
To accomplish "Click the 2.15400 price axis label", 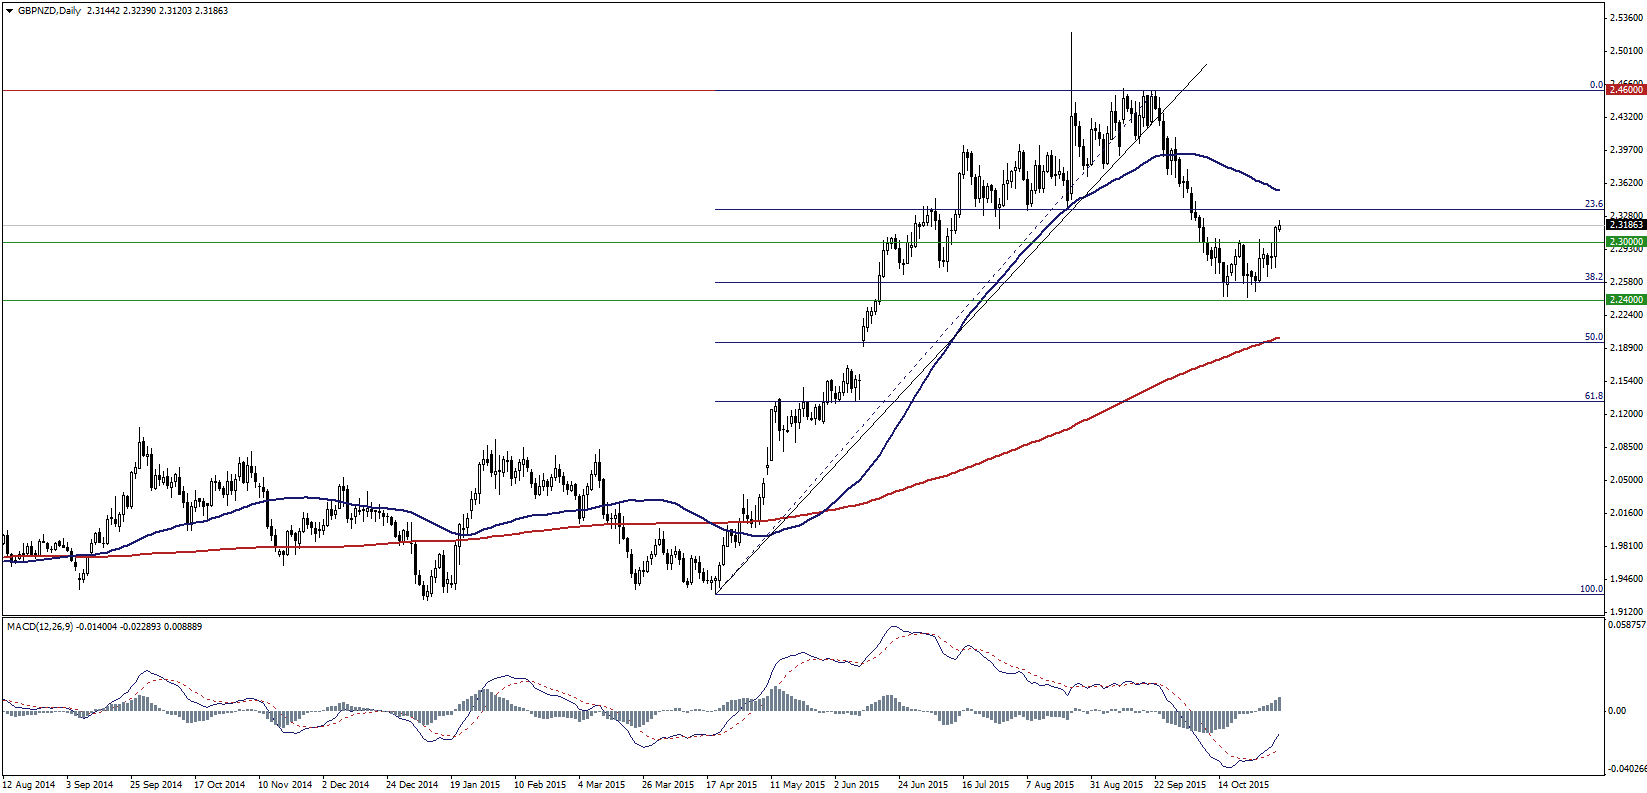I will [x=1626, y=381].
